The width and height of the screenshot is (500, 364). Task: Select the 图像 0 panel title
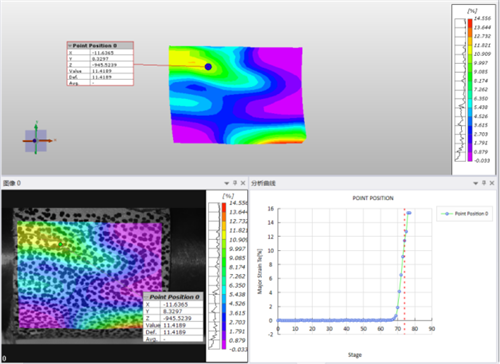(12, 183)
